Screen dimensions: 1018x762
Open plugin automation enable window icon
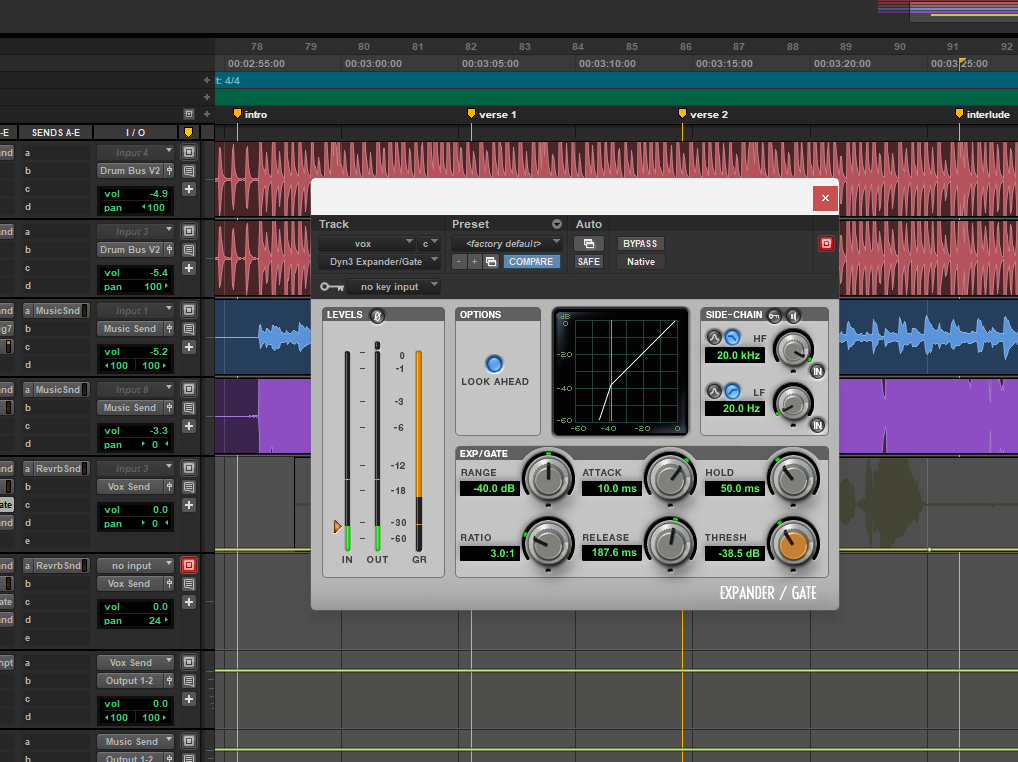589,243
